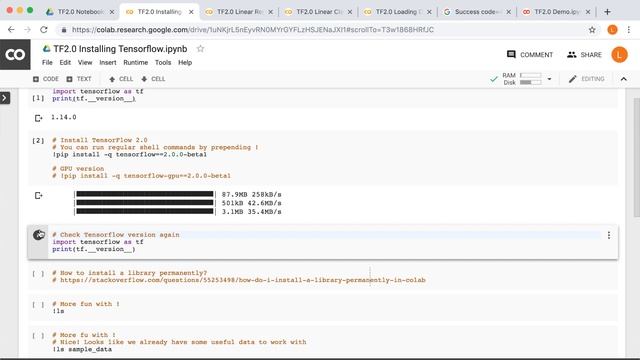
Task: Click the 87.9MB download progress bar
Action: [145, 194]
